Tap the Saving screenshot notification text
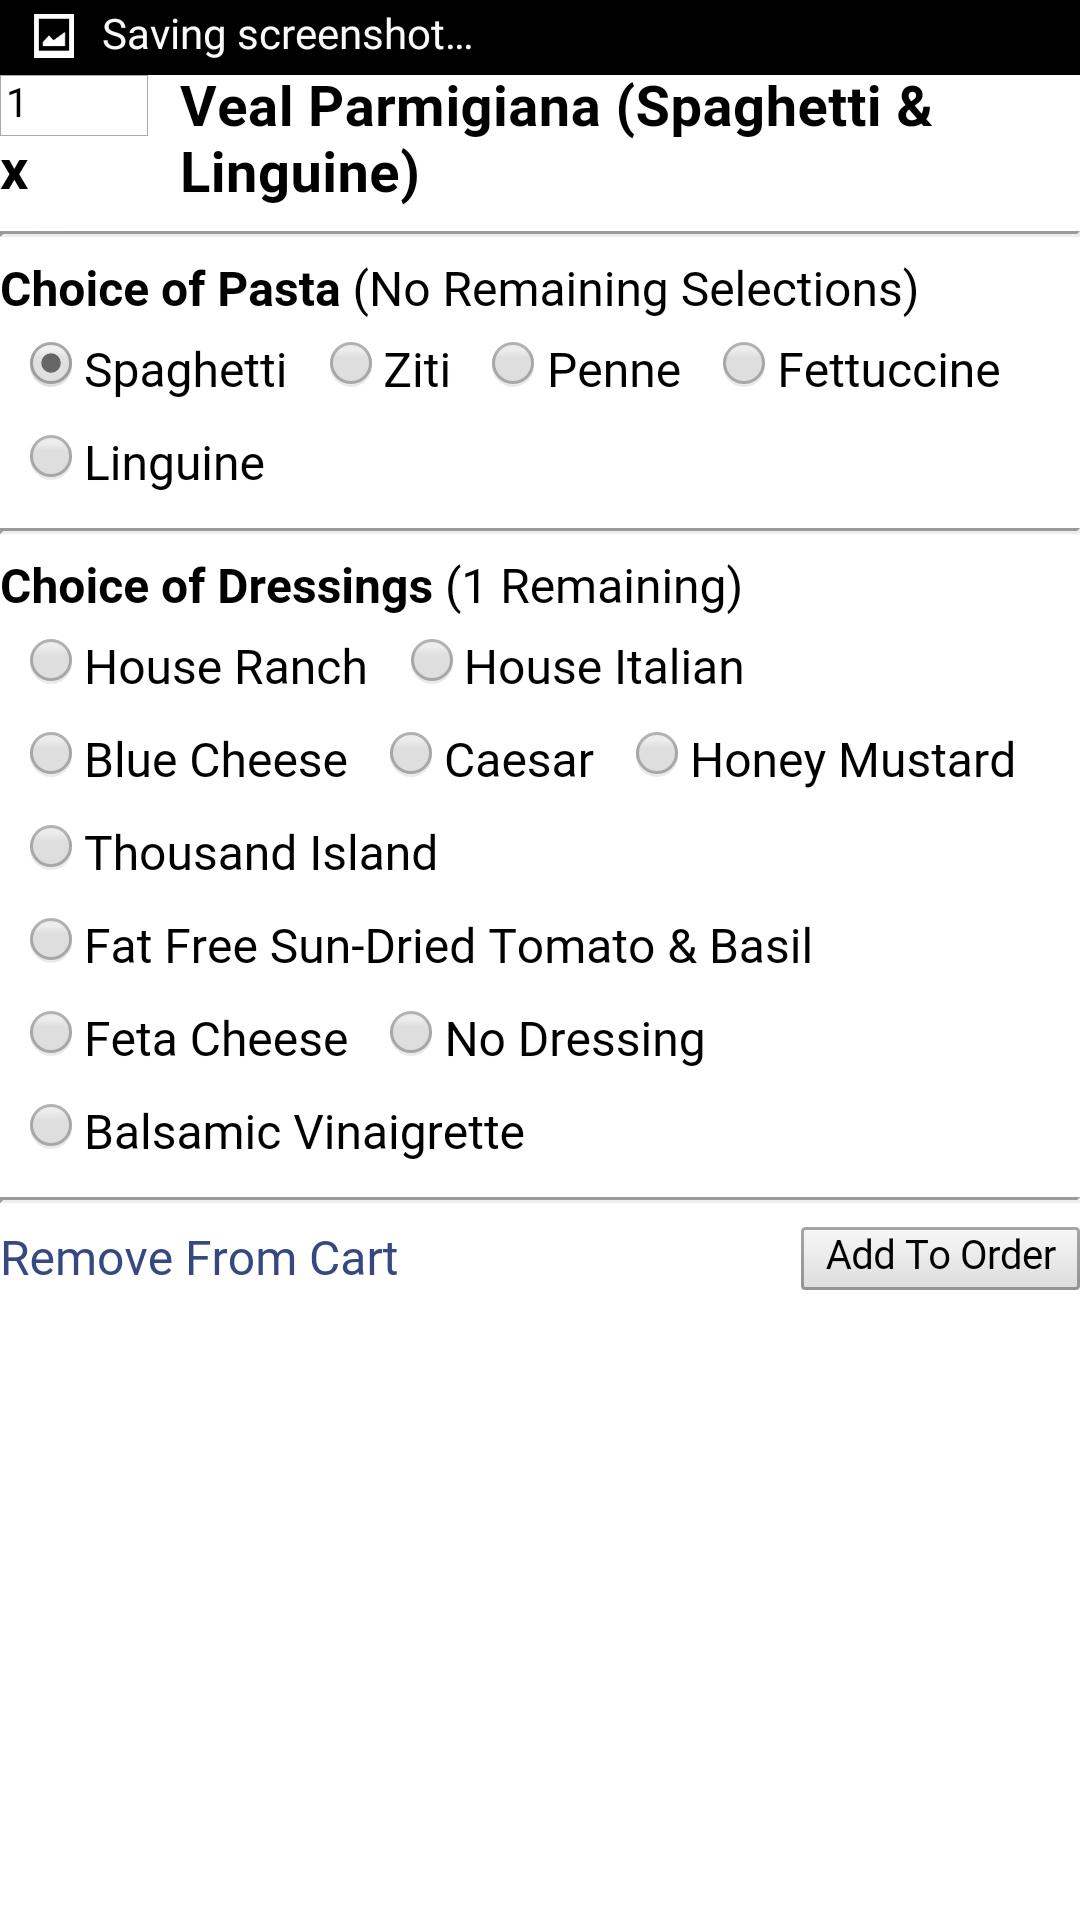 287,36
